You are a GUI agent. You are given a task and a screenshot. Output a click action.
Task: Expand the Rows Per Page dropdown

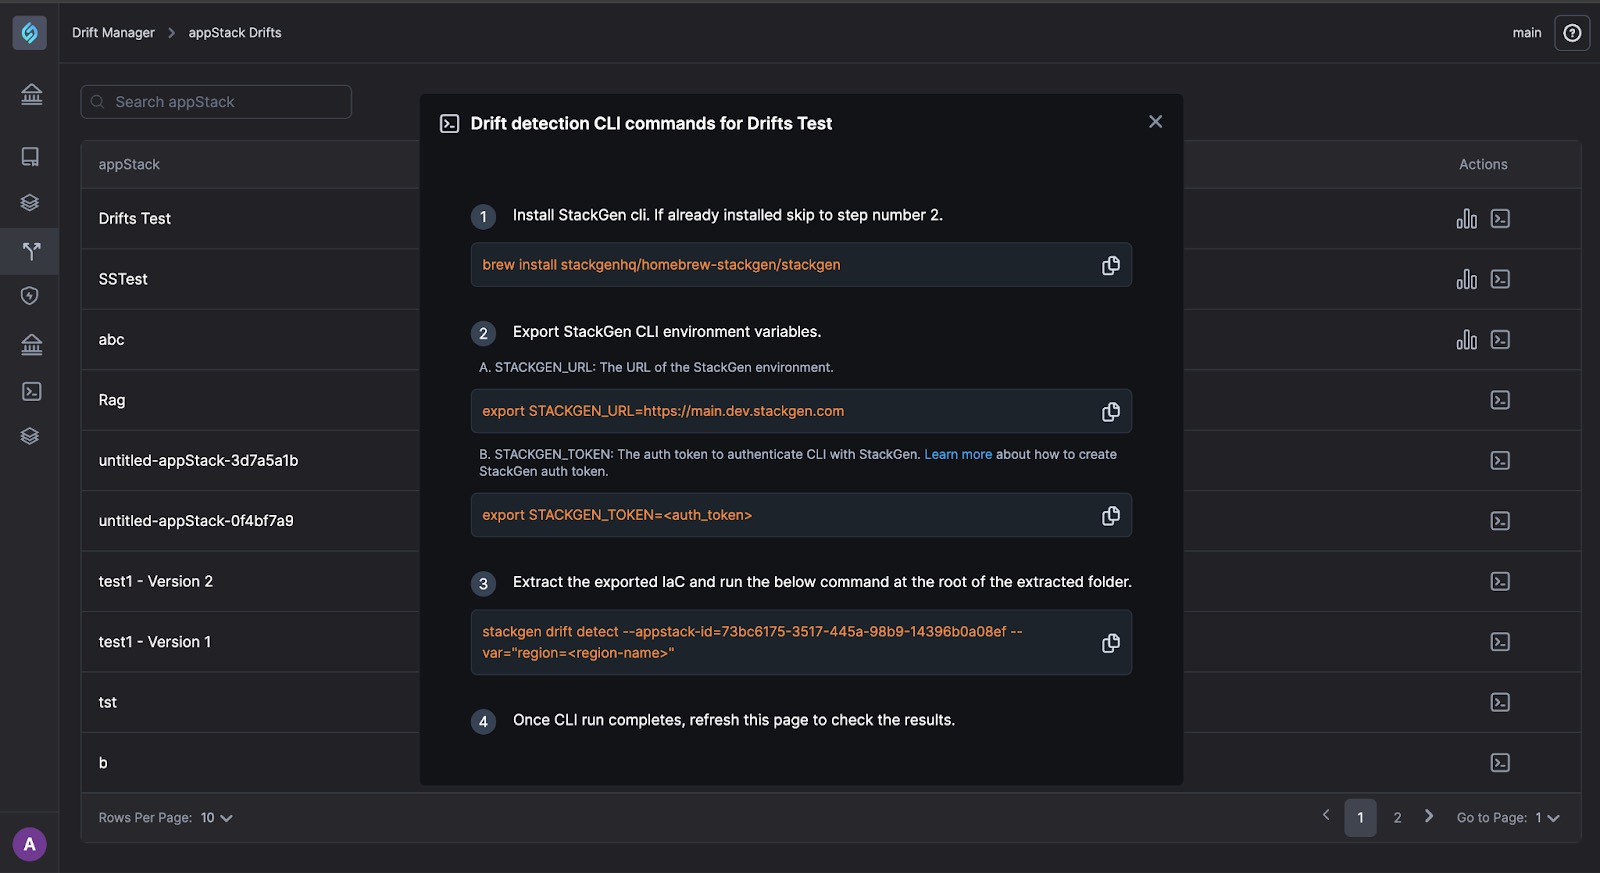pyautogui.click(x=217, y=818)
